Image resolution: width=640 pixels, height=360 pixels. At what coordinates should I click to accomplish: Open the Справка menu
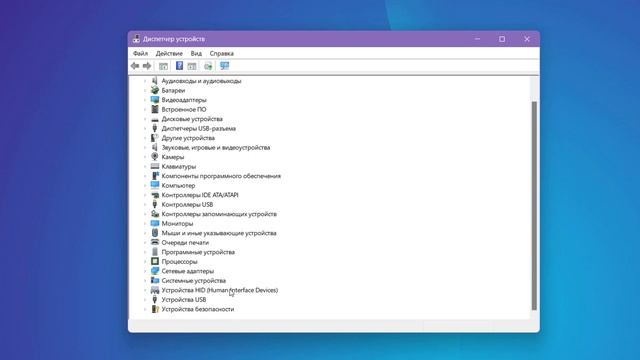point(222,53)
